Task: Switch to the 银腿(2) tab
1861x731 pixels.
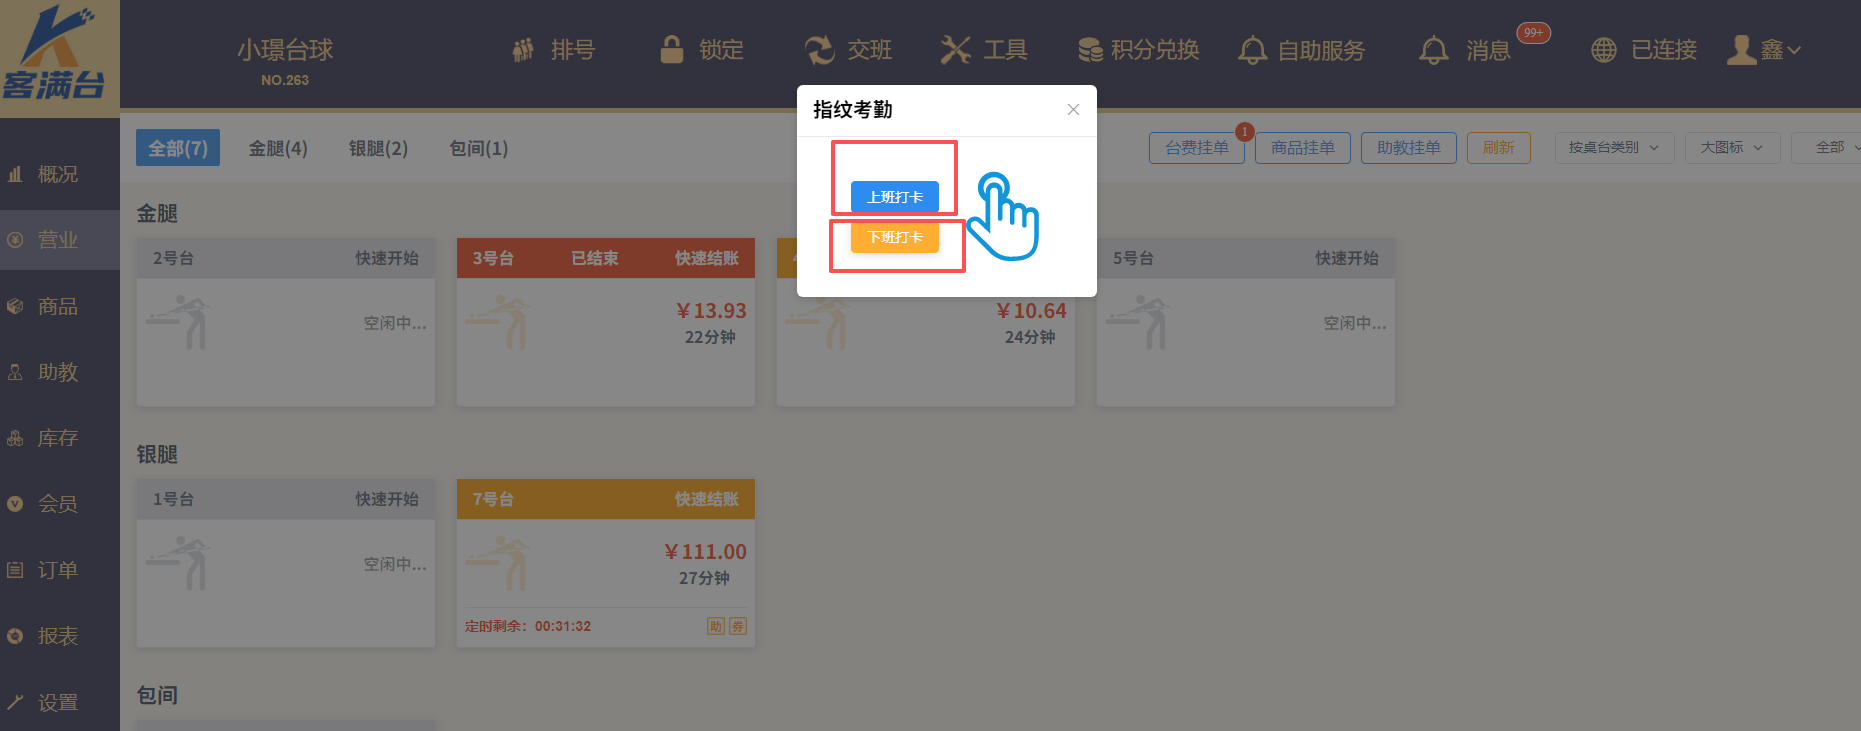Action: [x=378, y=149]
